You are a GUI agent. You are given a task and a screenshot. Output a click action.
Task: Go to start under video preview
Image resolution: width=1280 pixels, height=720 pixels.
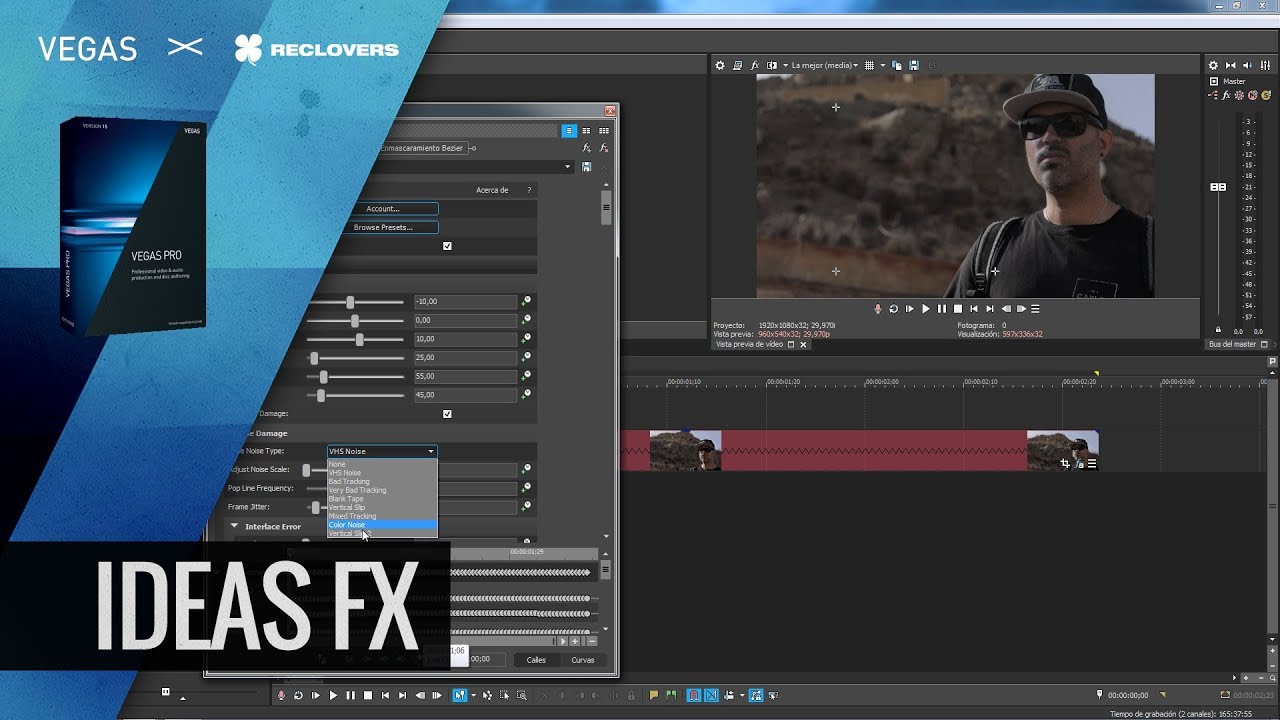click(974, 309)
